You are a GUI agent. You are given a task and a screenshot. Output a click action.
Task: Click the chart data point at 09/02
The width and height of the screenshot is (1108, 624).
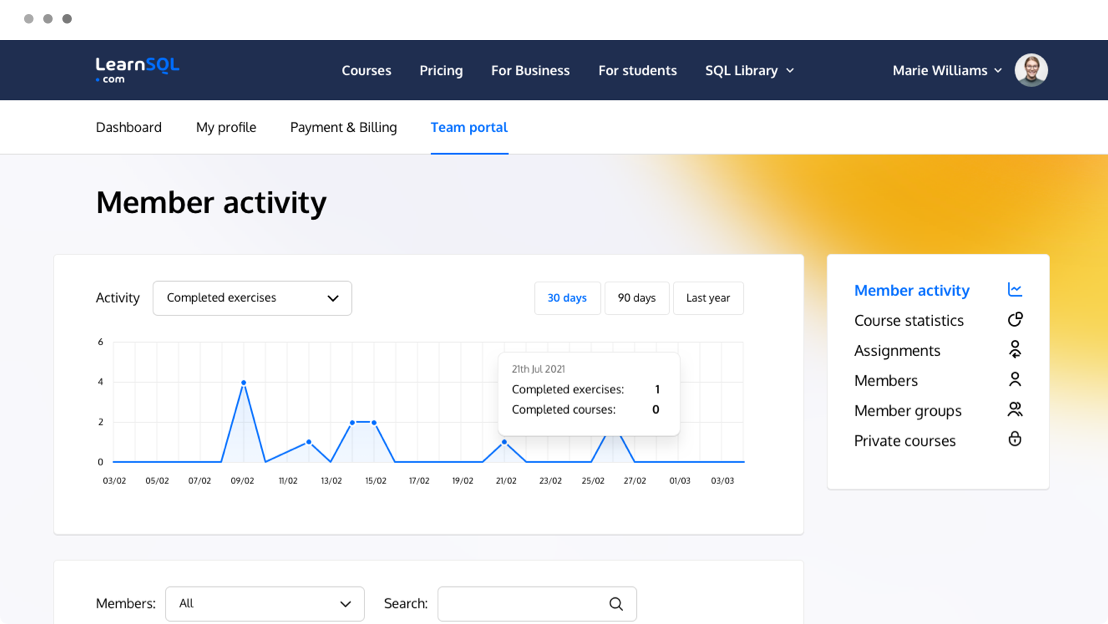[243, 382]
